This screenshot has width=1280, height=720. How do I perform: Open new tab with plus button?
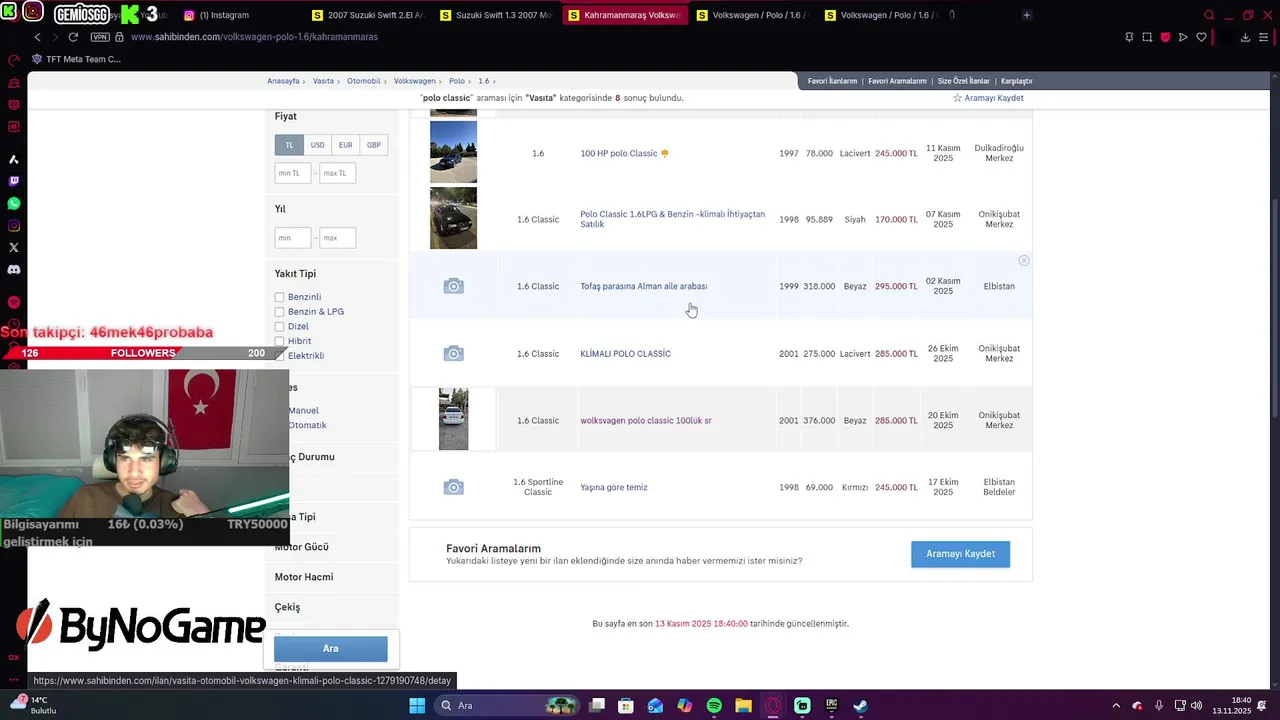(x=1026, y=15)
